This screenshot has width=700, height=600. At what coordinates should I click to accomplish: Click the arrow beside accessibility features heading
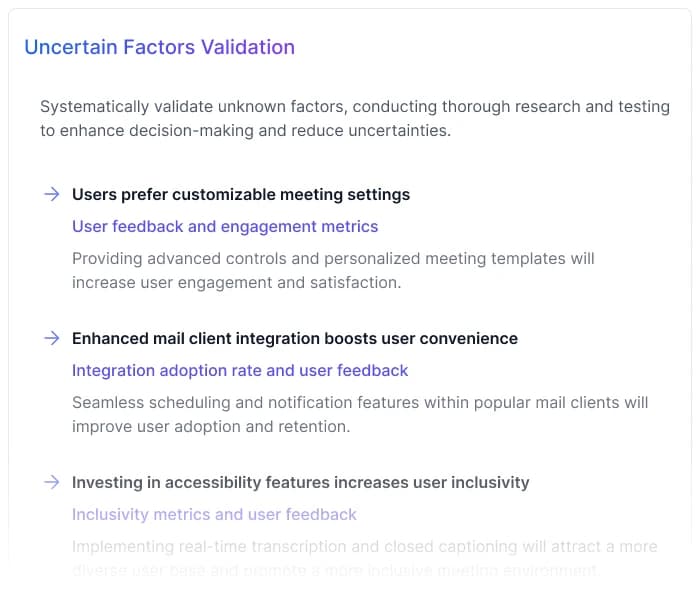pos(51,482)
